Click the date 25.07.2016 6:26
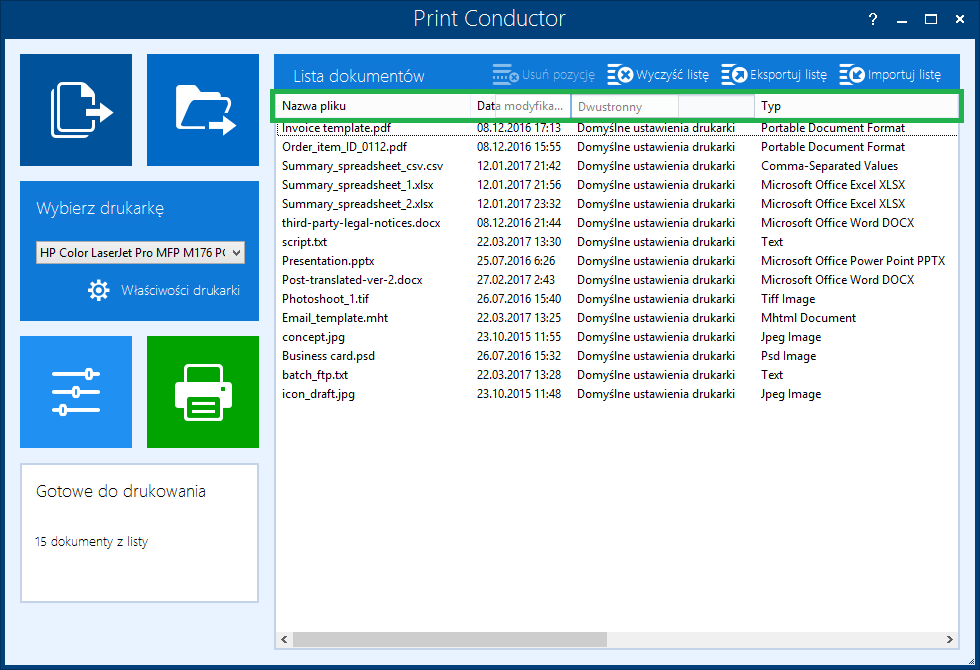Image resolution: width=980 pixels, height=670 pixels. (x=516, y=261)
